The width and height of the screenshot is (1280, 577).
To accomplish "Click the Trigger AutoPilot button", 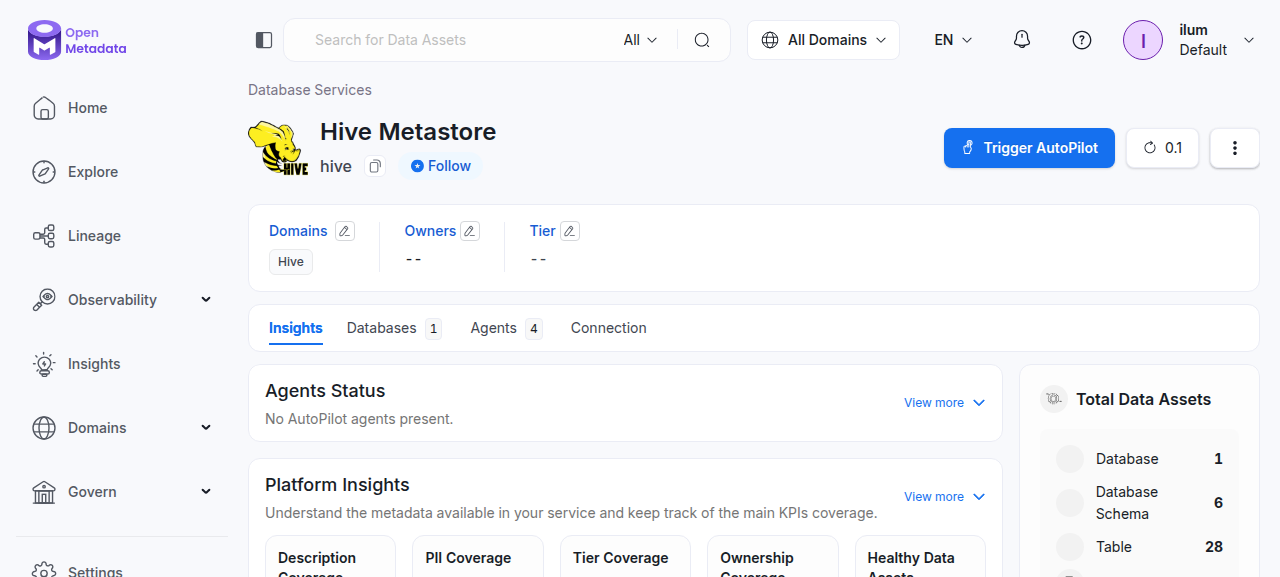I will point(1029,148).
